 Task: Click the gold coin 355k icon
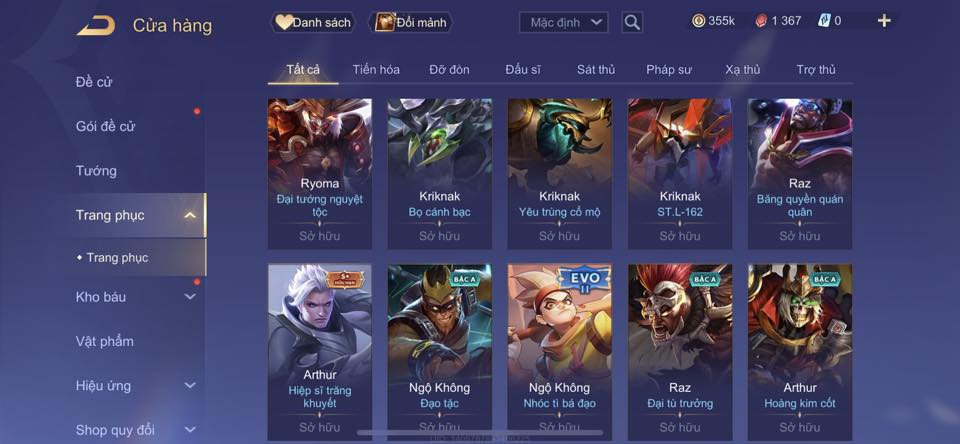[698, 21]
